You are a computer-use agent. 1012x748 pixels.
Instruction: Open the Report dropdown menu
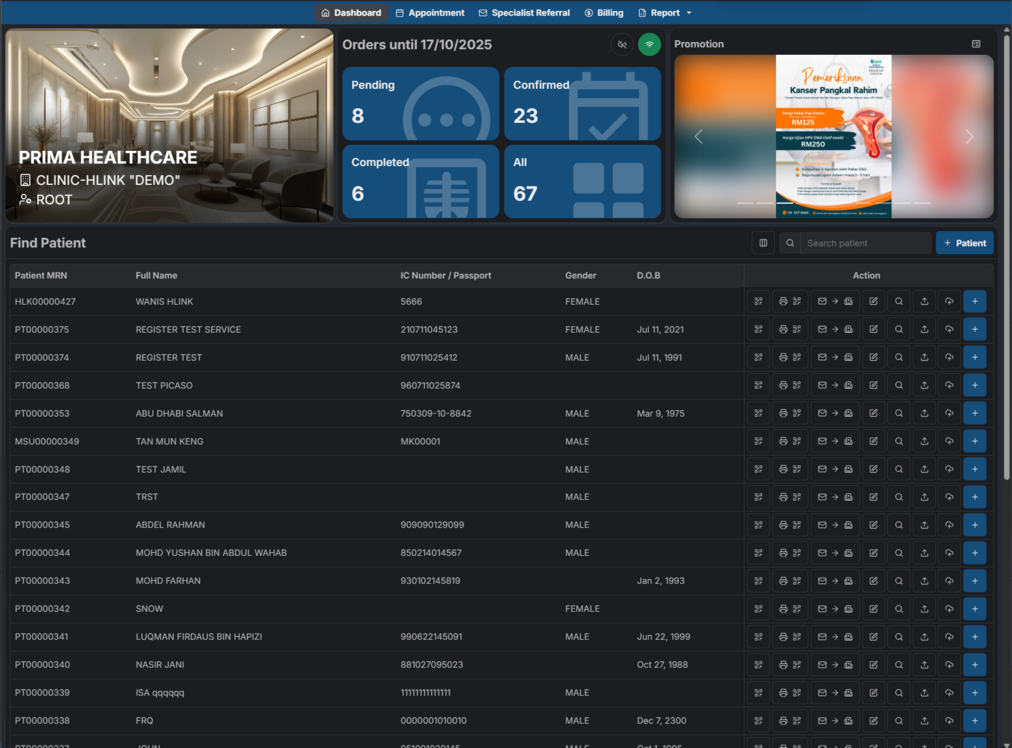pos(665,13)
